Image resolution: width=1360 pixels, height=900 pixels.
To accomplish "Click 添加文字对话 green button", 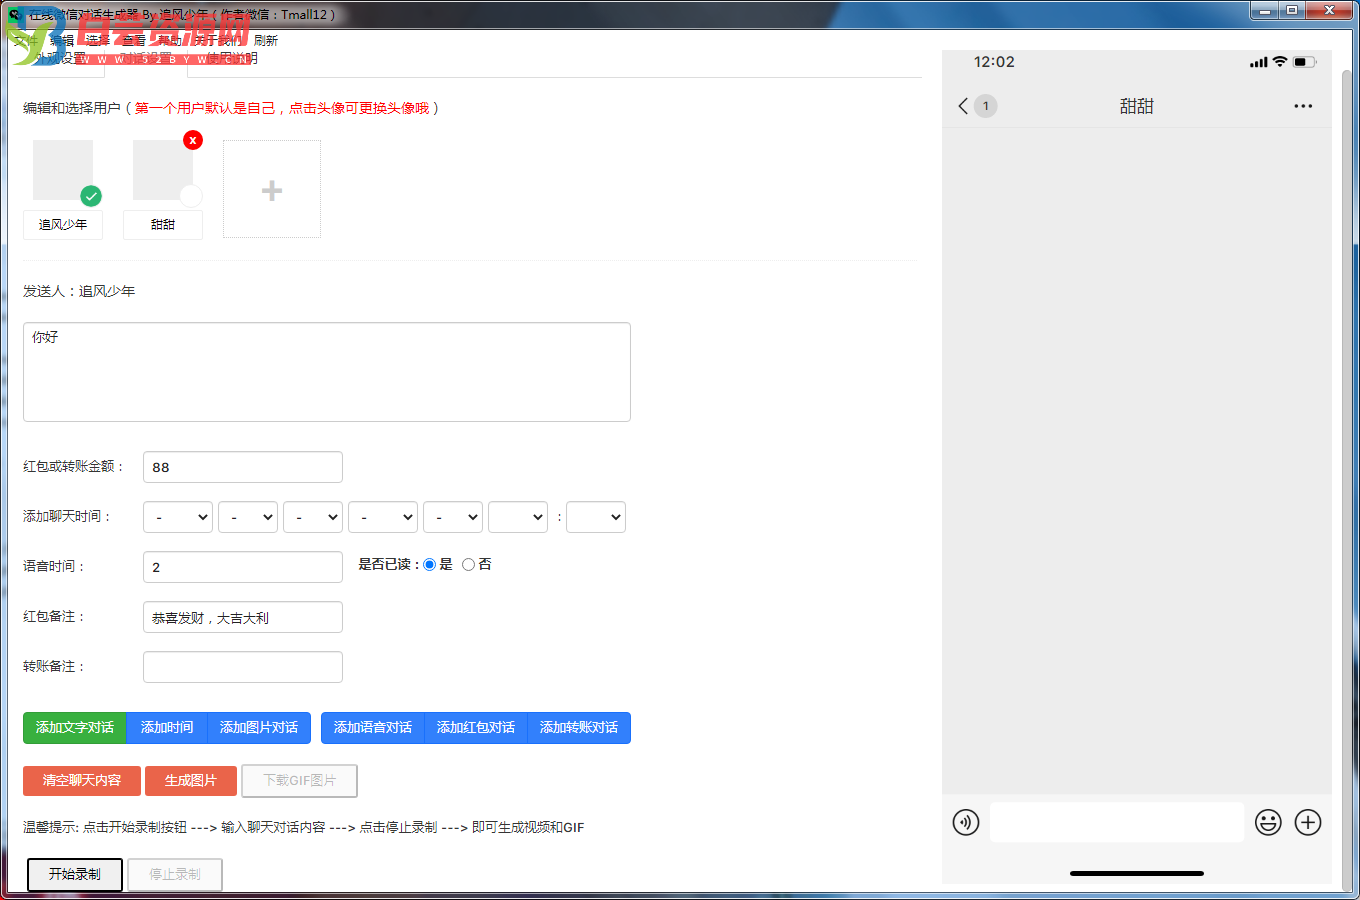I will 75,728.
